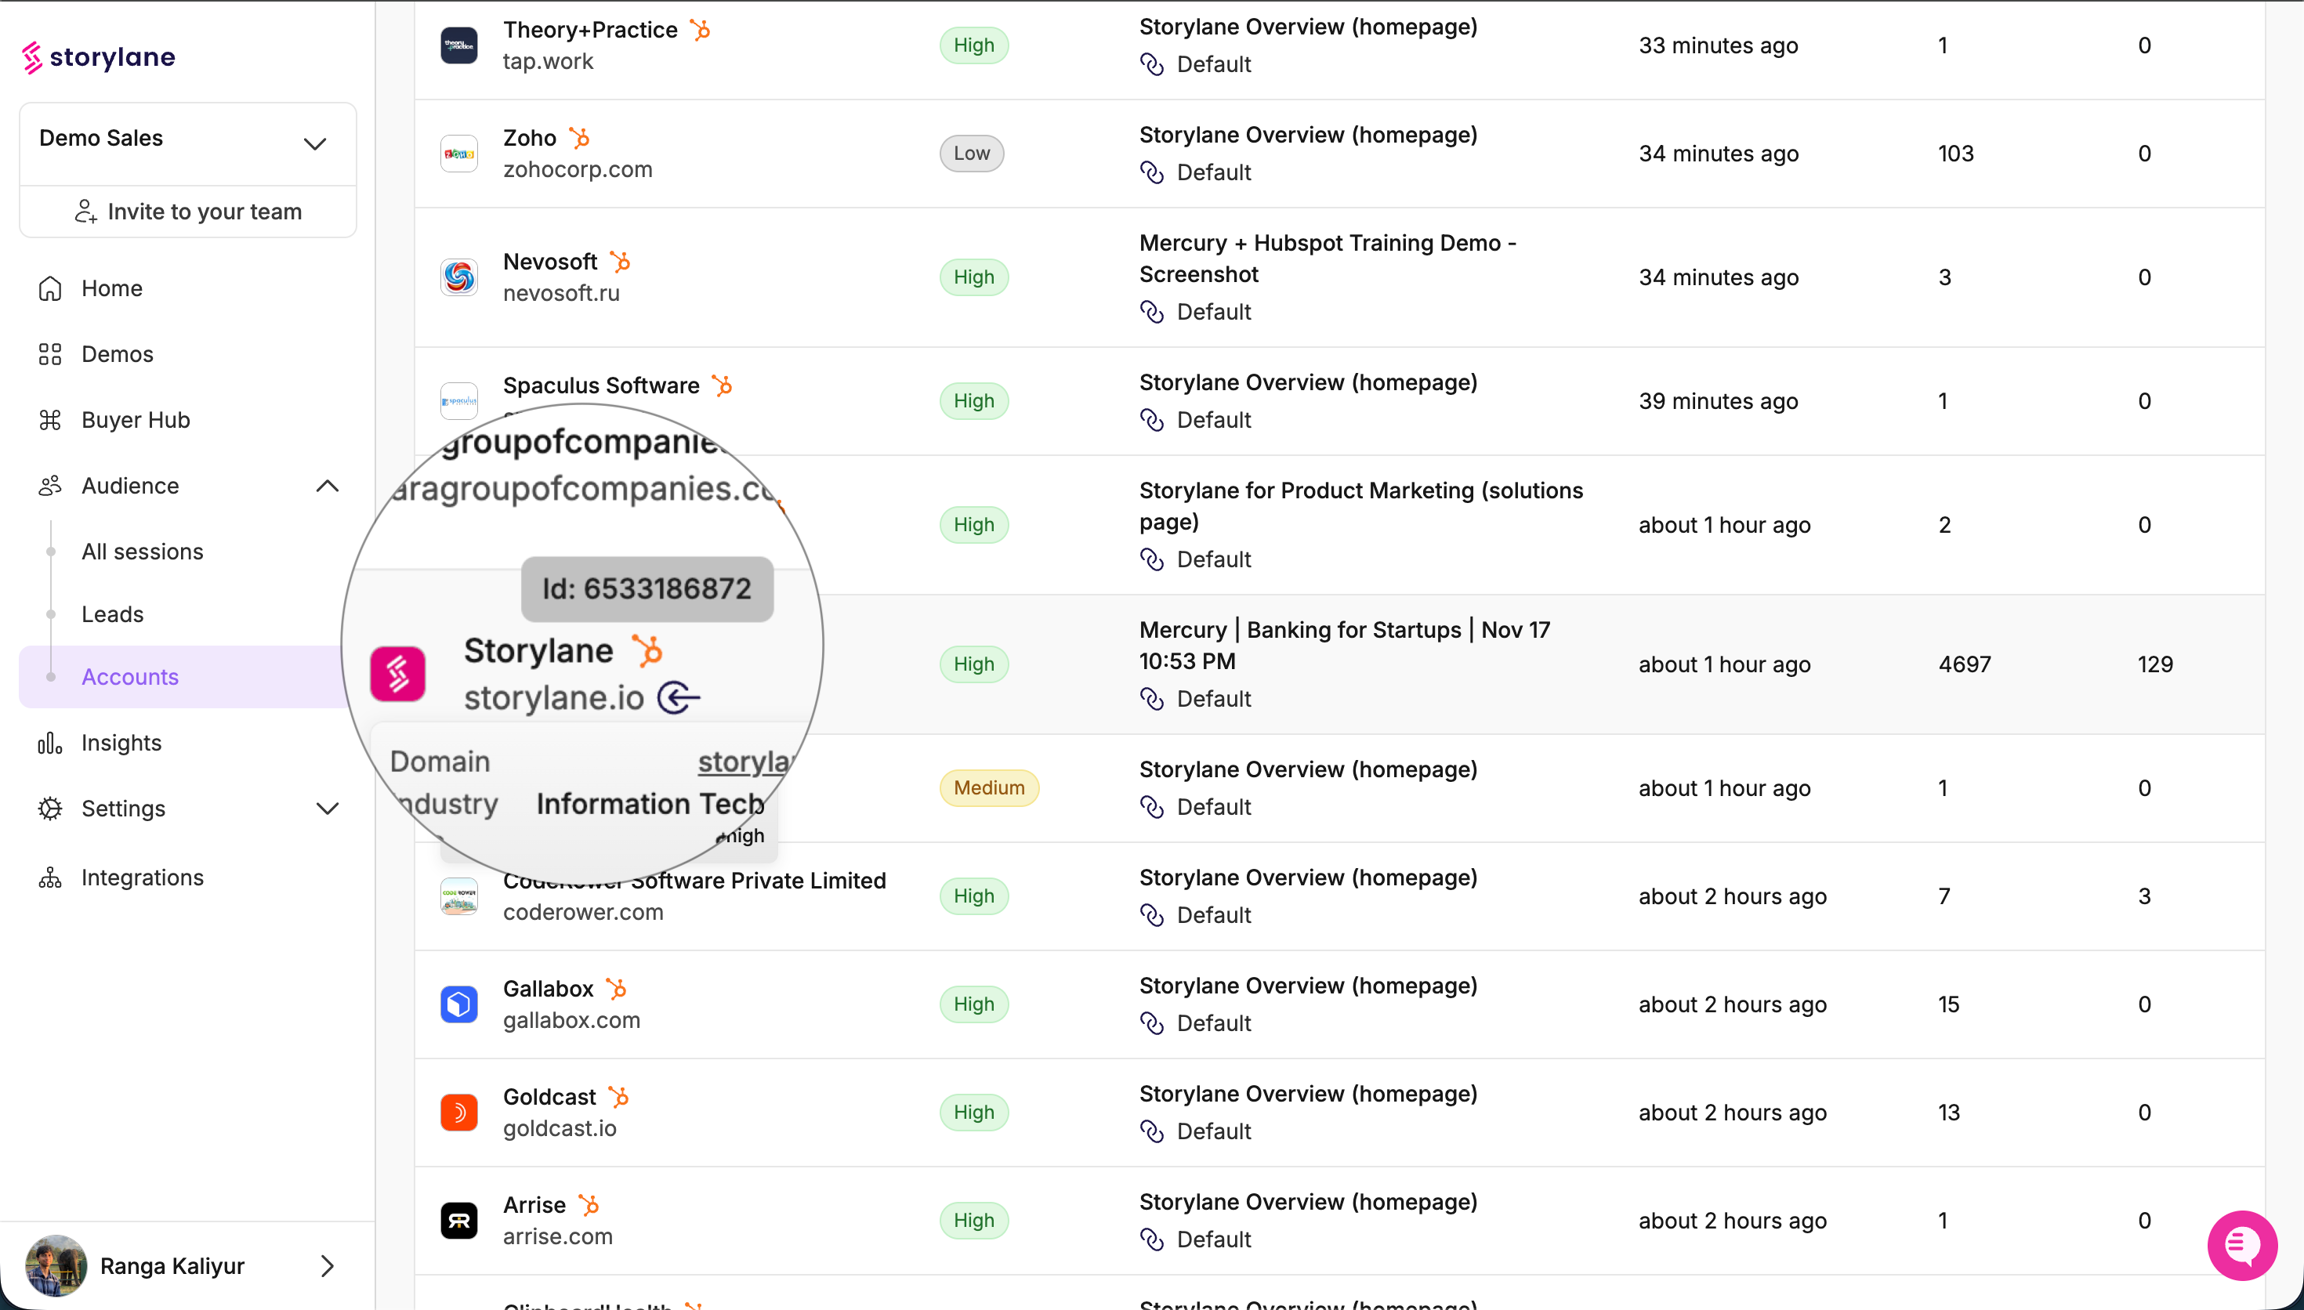Open the Insights section
The image size is (2304, 1310).
[121, 743]
